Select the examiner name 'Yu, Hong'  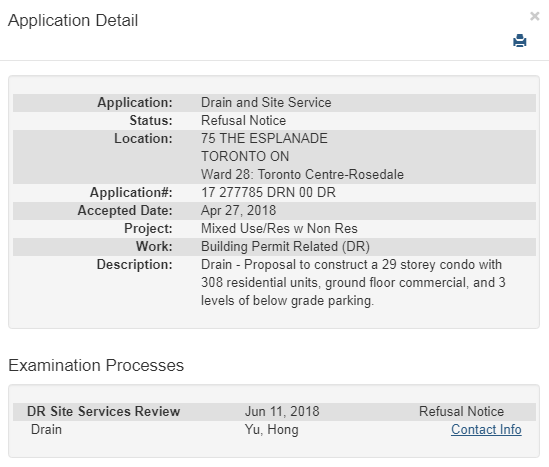coord(271,430)
